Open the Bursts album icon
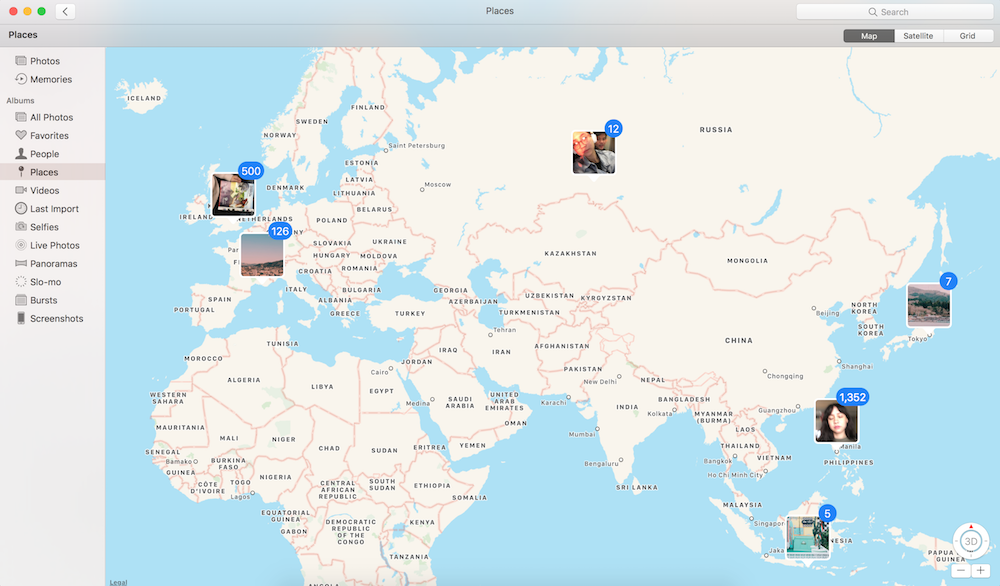The width and height of the screenshot is (1000, 586). click(21, 300)
